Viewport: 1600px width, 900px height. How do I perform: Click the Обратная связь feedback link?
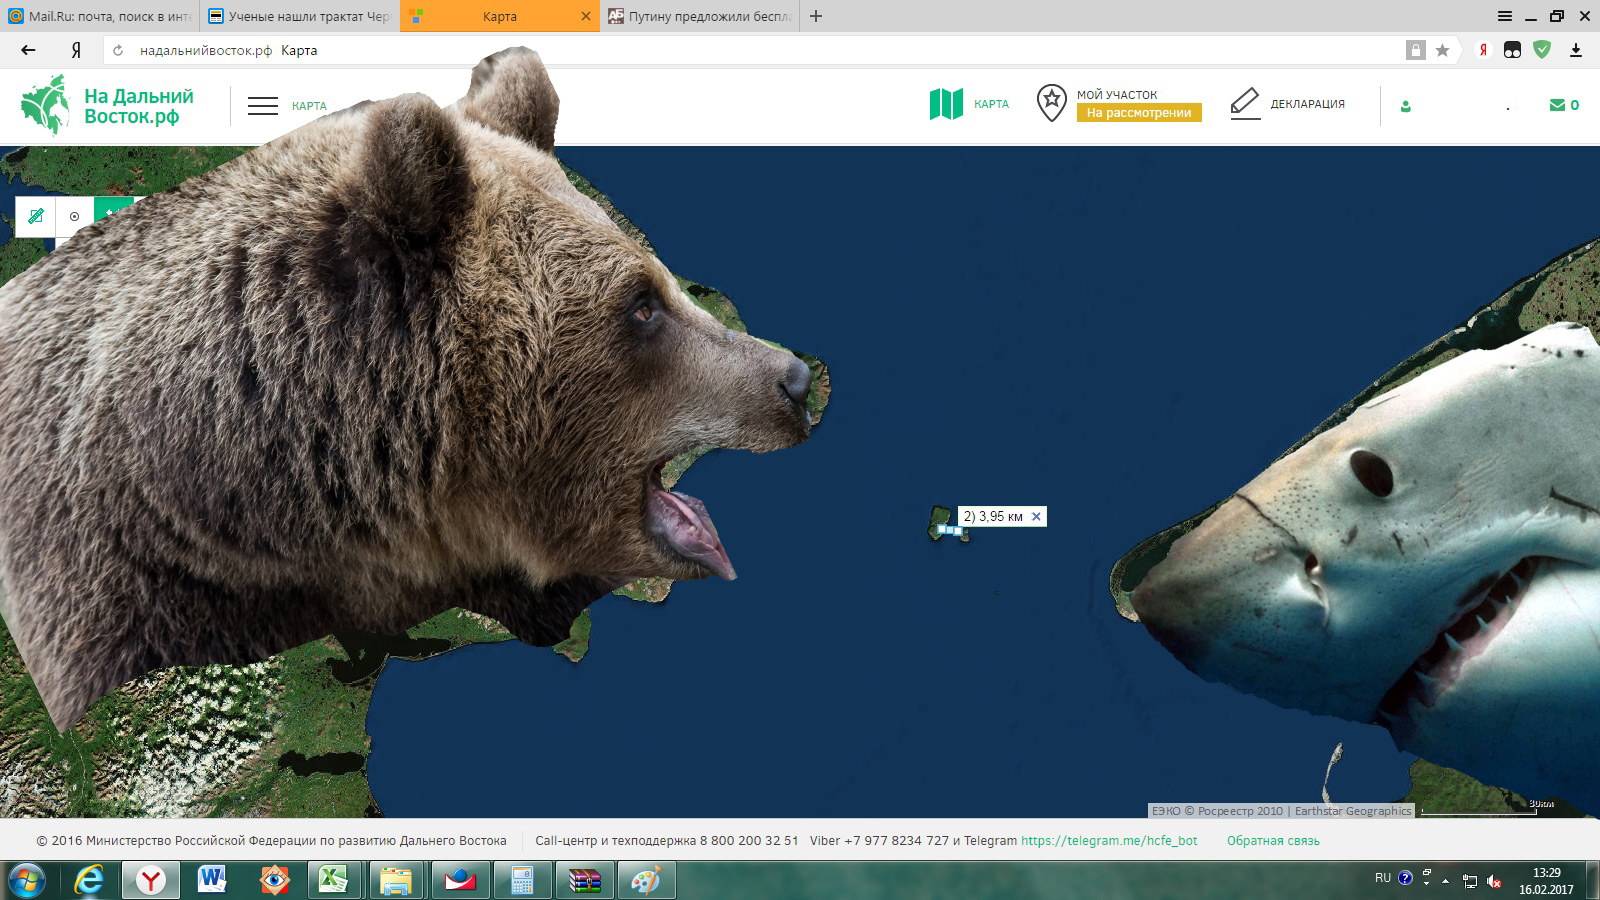pos(1273,841)
